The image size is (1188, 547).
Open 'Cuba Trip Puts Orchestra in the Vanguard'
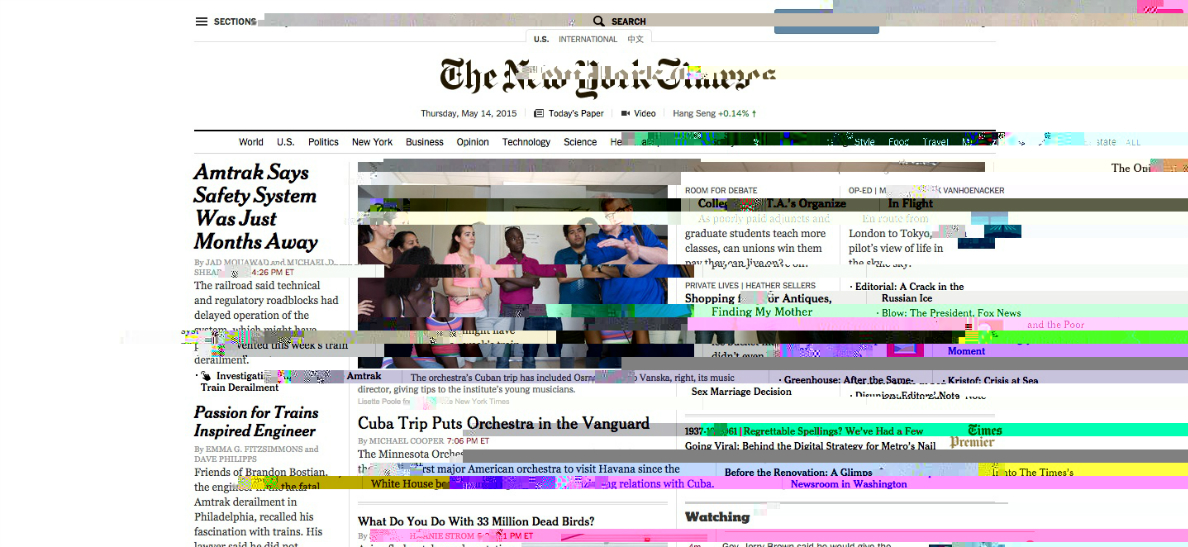[x=504, y=423]
